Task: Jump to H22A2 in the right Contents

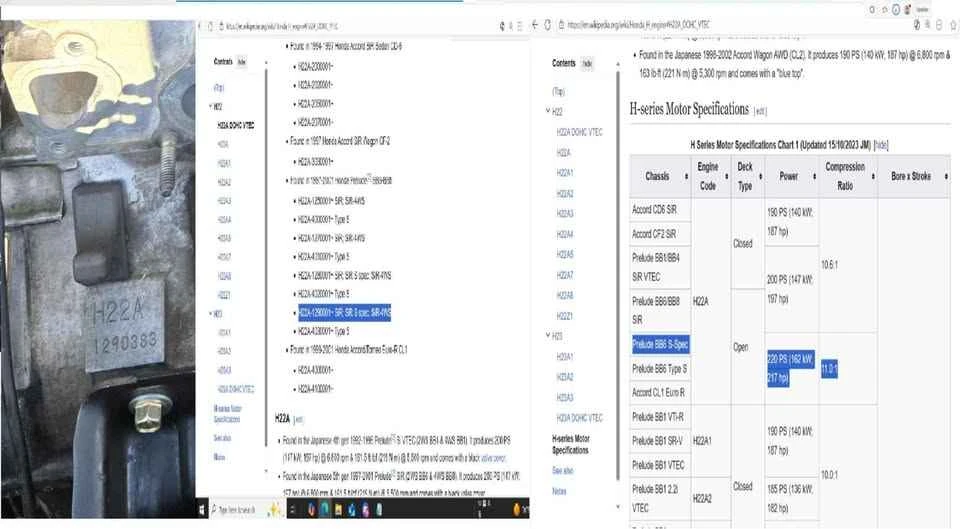Action: (x=565, y=193)
